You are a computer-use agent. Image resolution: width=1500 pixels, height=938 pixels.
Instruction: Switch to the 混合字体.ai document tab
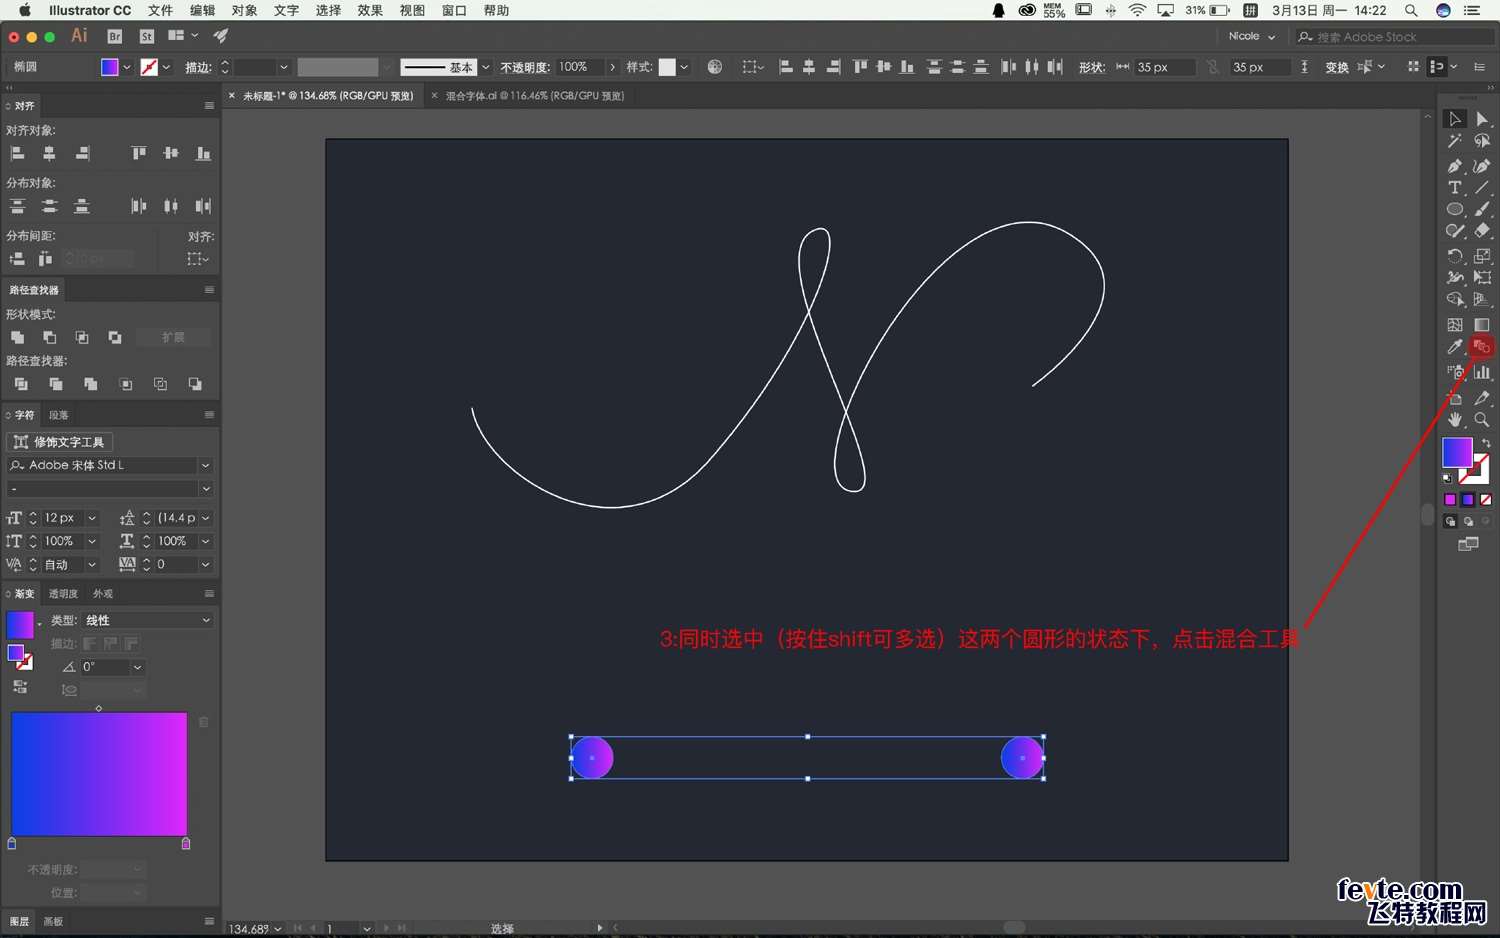click(x=534, y=96)
